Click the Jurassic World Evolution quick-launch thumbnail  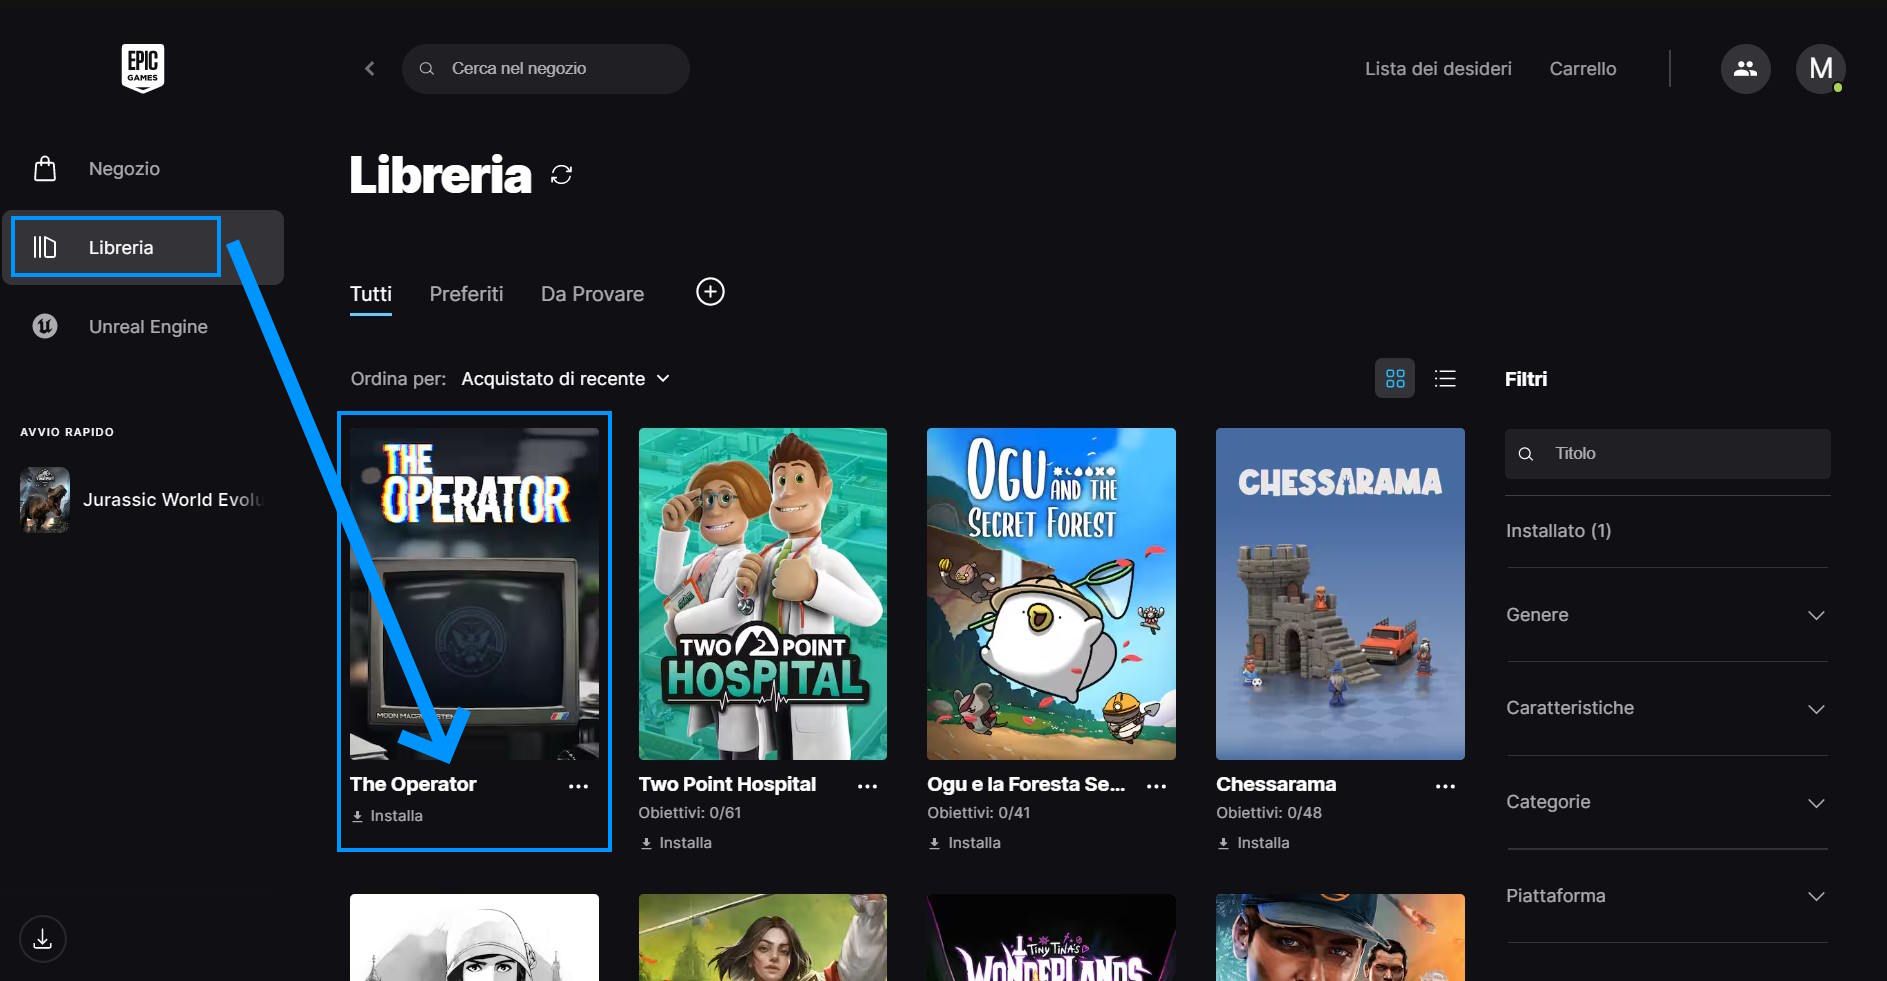[45, 500]
